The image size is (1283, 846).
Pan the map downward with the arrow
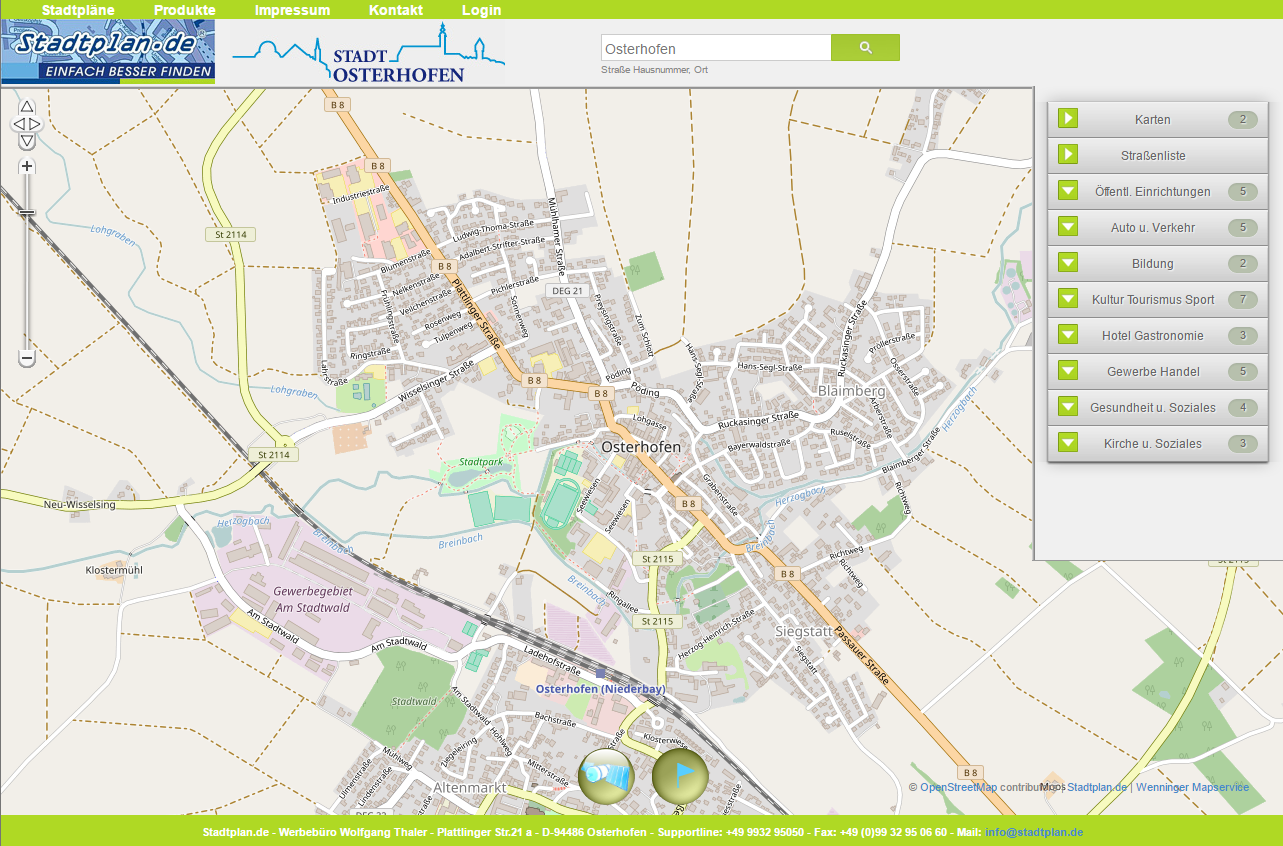27,141
